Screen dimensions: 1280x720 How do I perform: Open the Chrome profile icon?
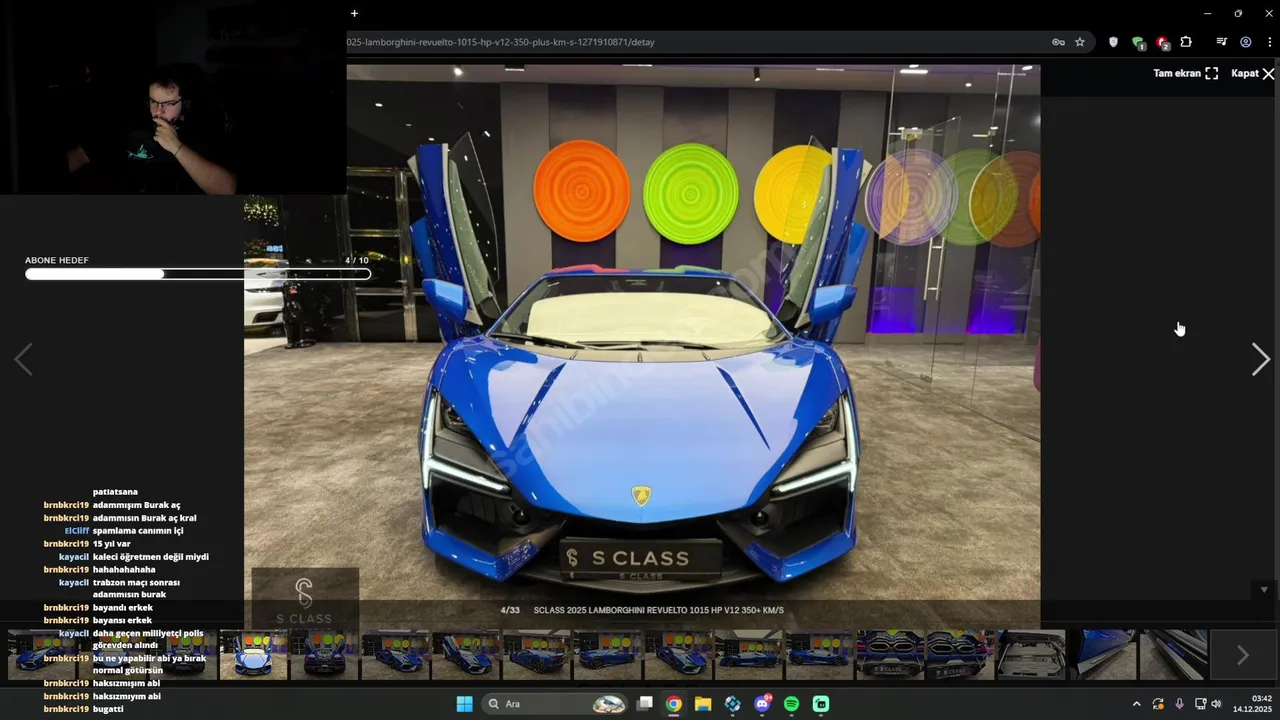pos(1245,42)
